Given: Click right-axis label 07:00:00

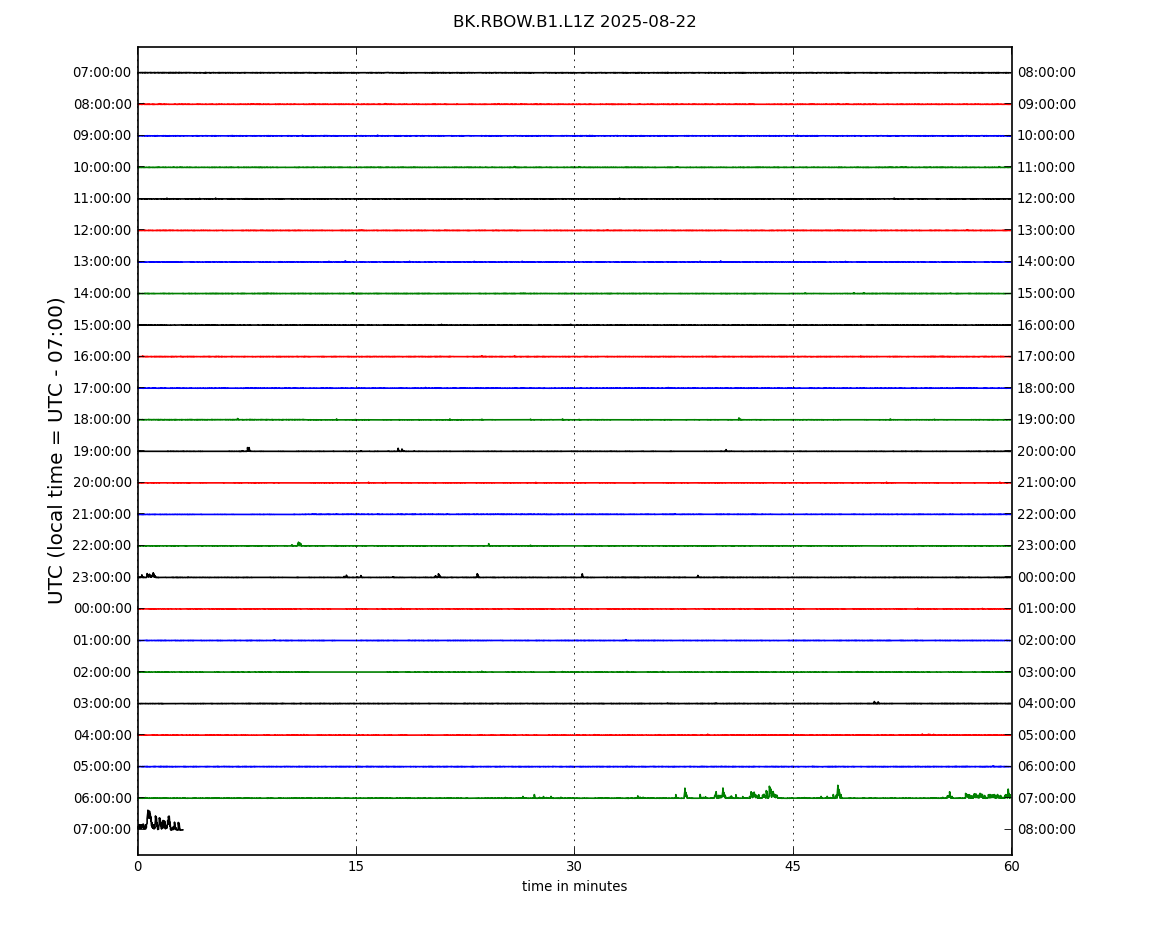Looking at the screenshot, I should [x=1047, y=798].
